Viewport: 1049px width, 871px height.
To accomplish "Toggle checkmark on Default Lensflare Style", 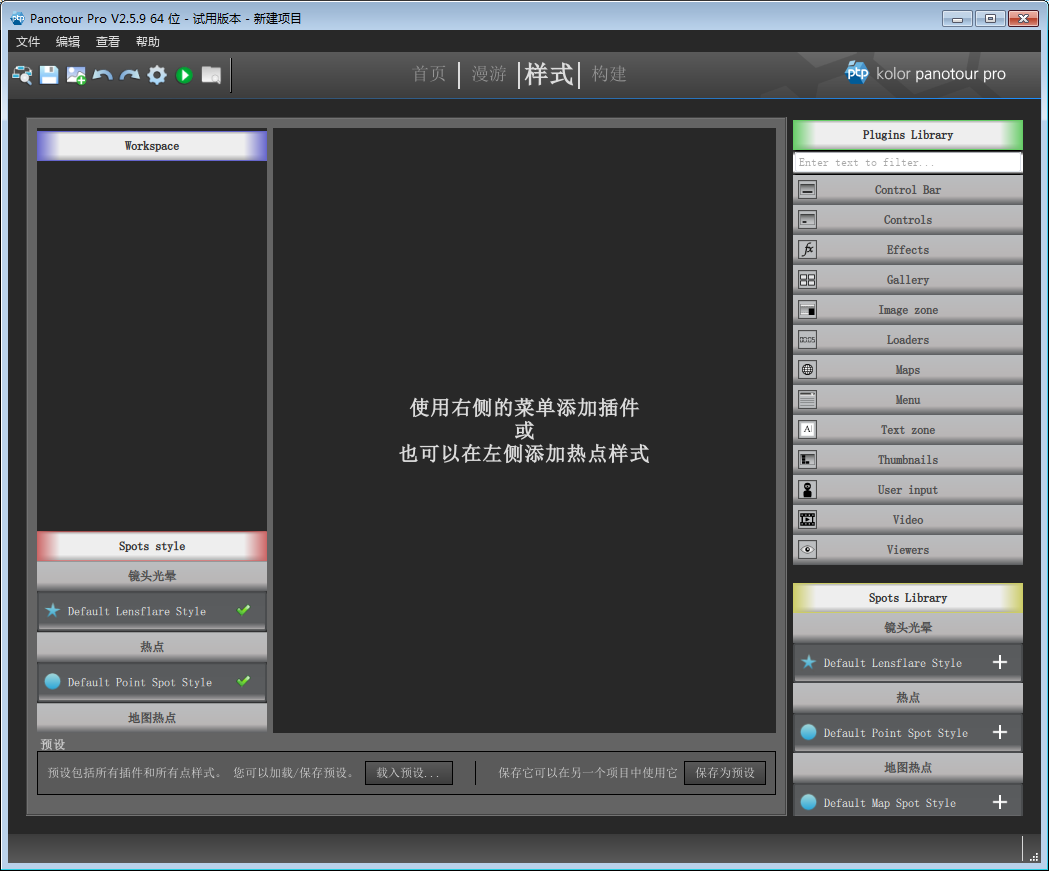I will coord(244,610).
